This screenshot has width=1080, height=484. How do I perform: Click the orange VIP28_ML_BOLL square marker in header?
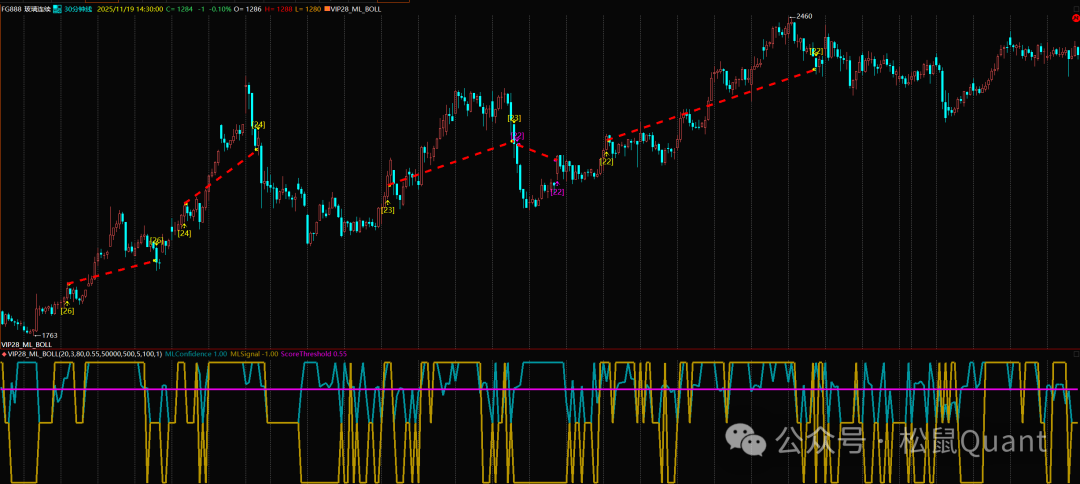(x=327, y=7)
